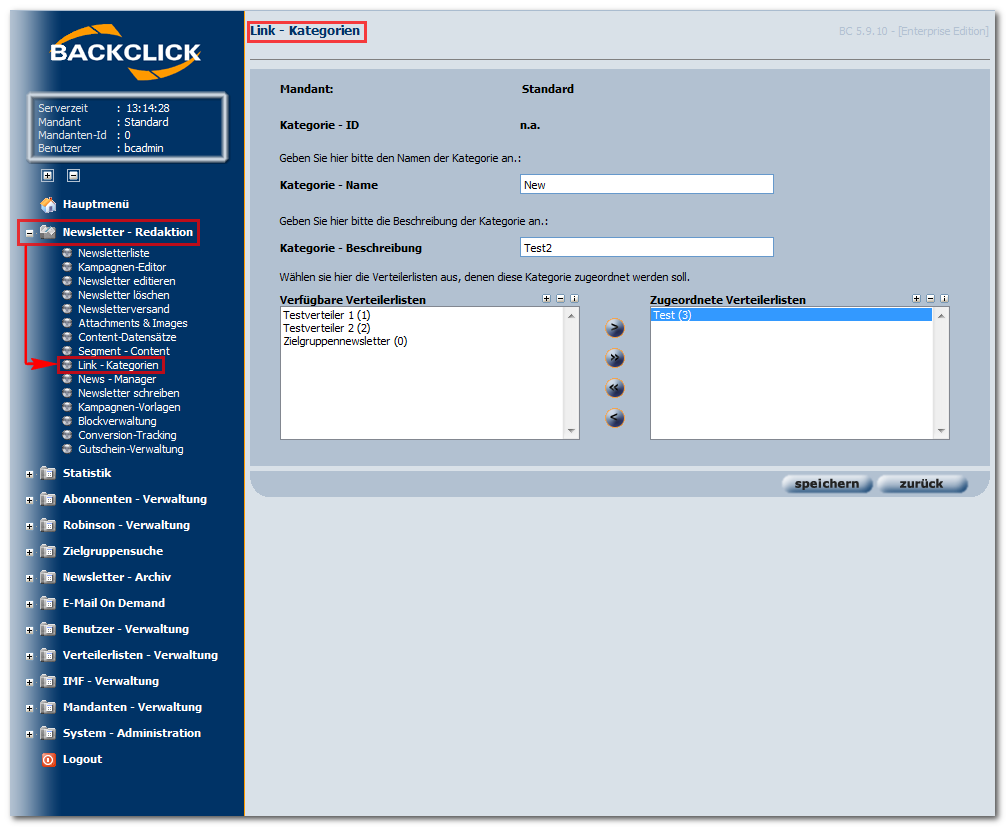1006x827 pixels.
Task: Collapse all menu items with minus icon below server info
Action: [74, 175]
